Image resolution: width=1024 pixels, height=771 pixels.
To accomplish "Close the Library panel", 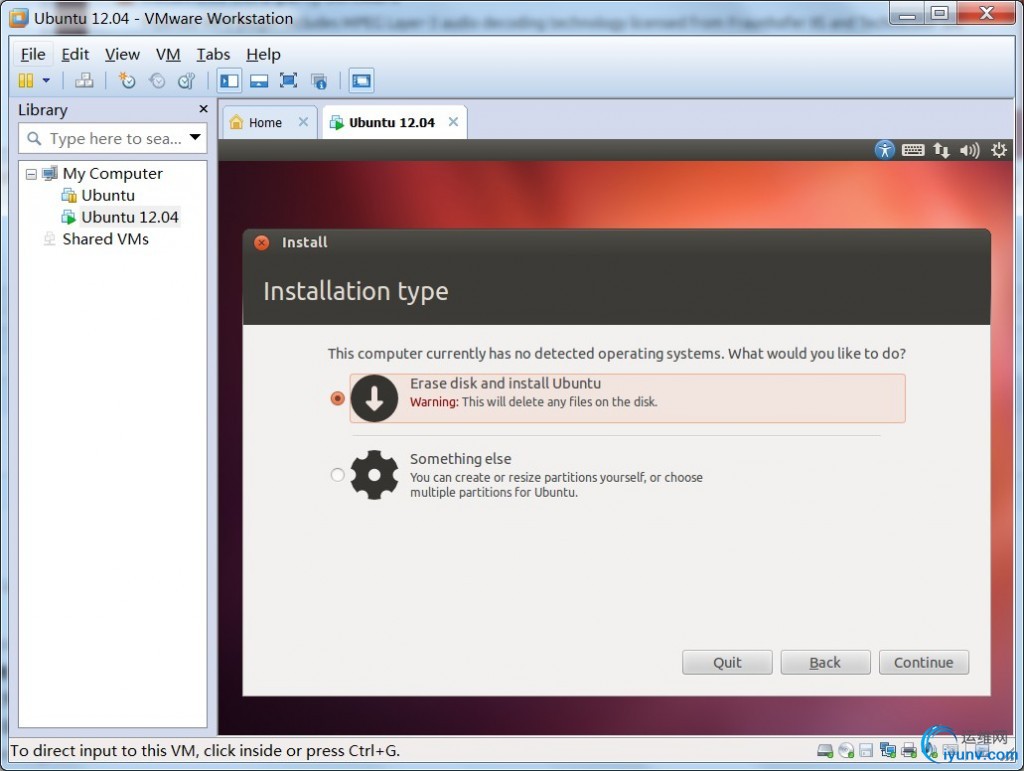I will point(203,109).
